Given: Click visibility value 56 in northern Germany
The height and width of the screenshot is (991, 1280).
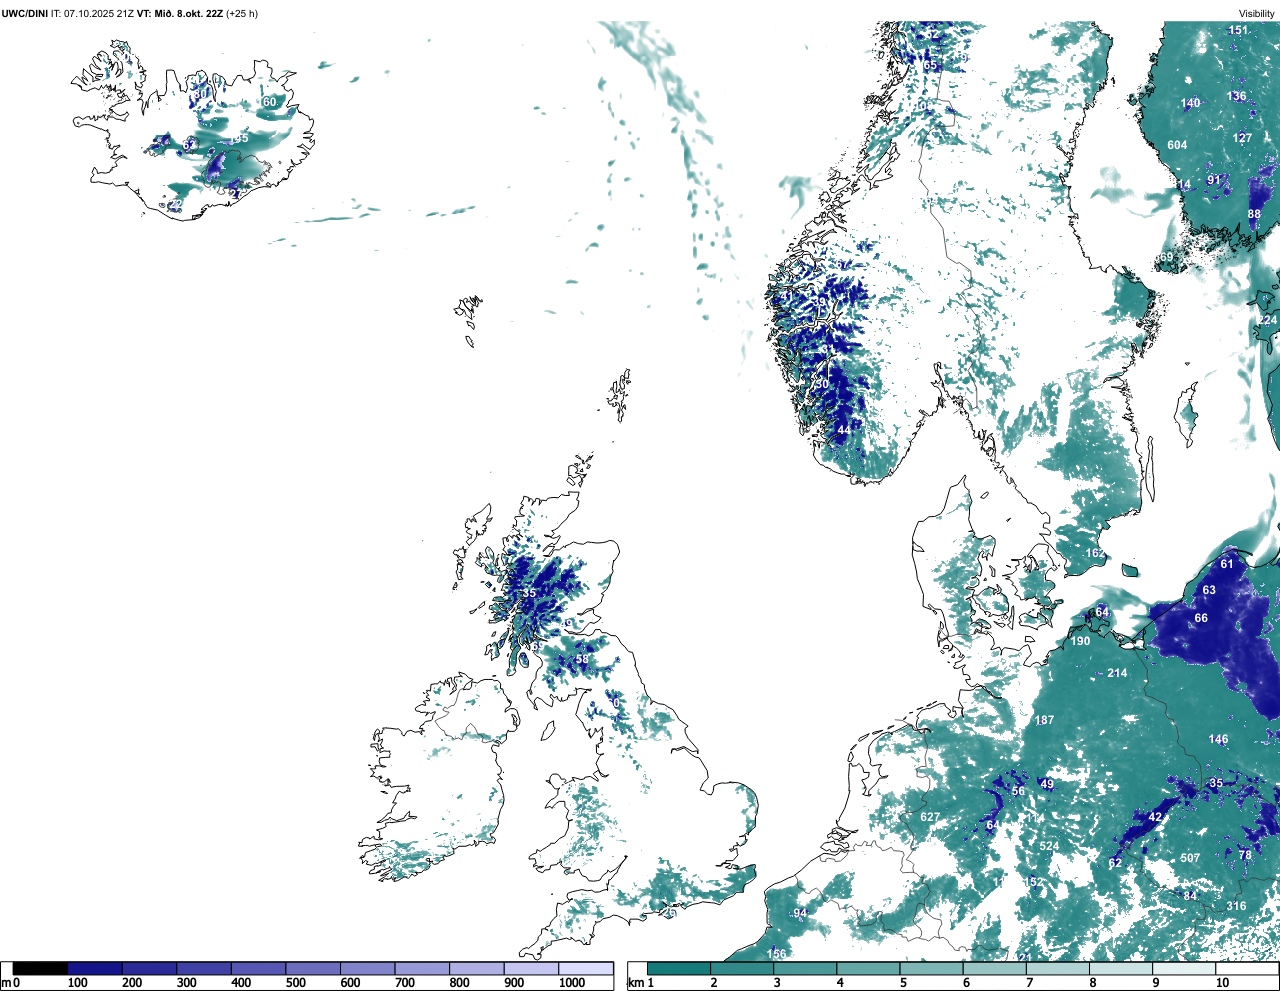Looking at the screenshot, I should coord(1018,791).
